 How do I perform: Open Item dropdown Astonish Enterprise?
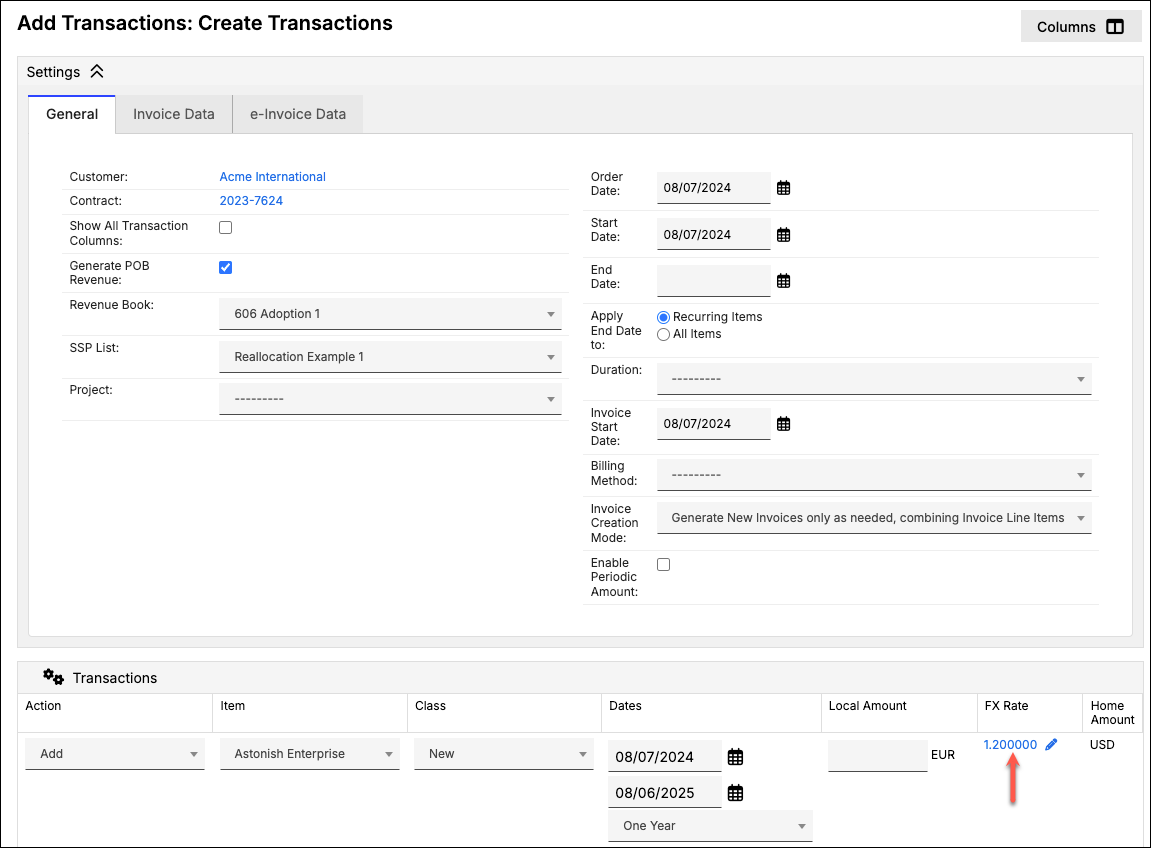coord(310,754)
